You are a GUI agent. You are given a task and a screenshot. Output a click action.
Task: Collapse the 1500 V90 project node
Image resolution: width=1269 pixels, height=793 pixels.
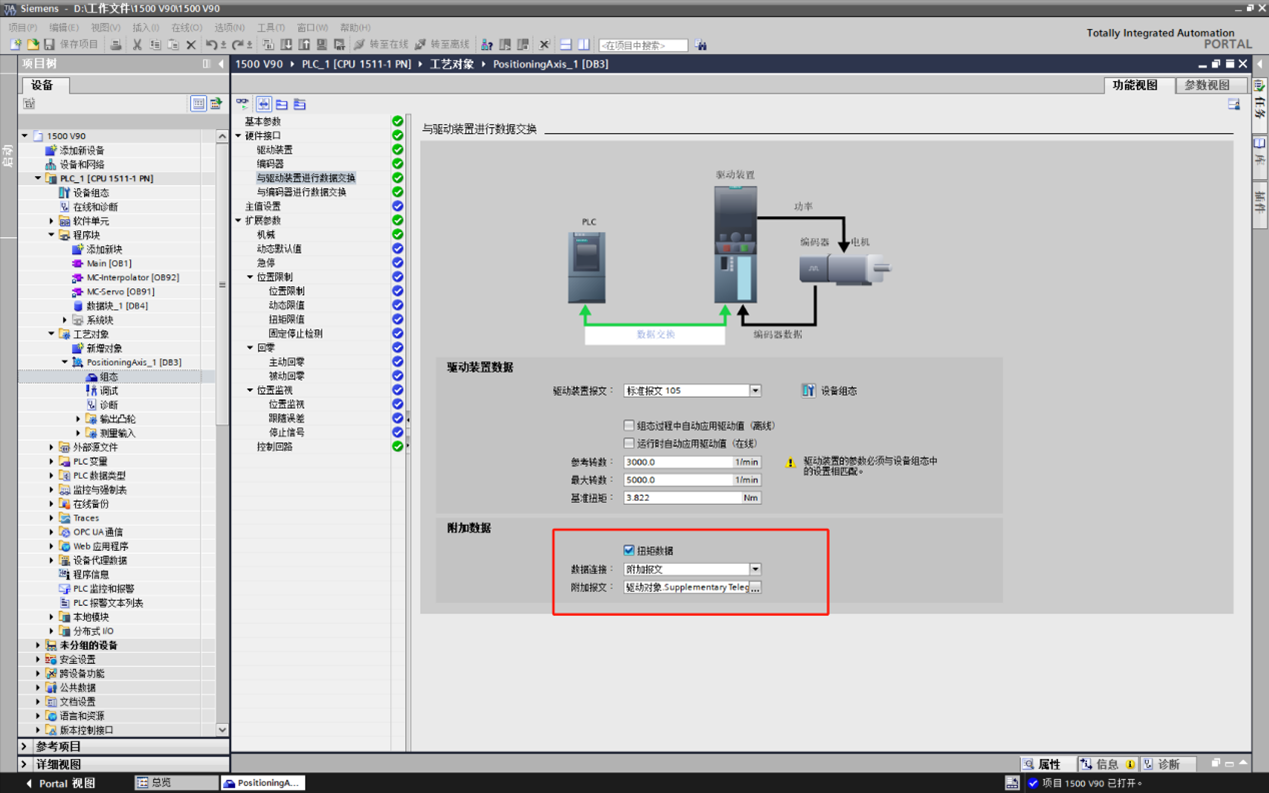click(x=25, y=136)
